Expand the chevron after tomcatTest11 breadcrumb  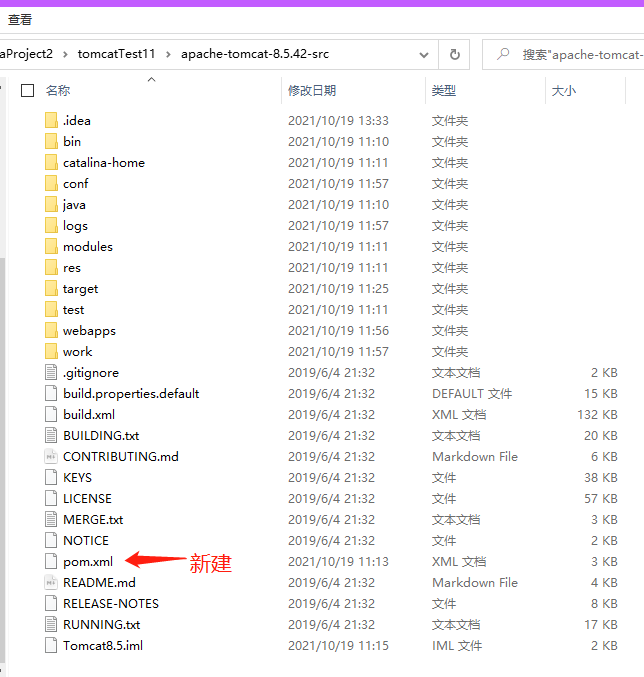pos(168,54)
